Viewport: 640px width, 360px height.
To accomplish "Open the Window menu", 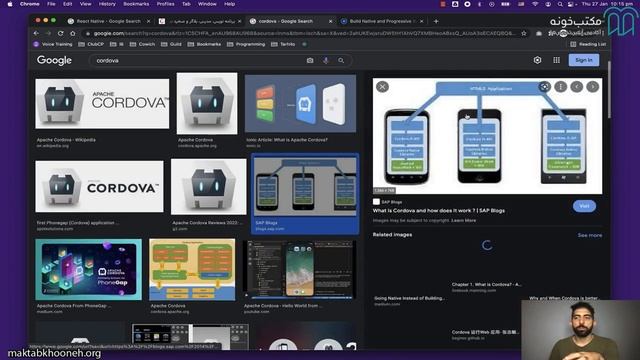I will [x=207, y=4].
